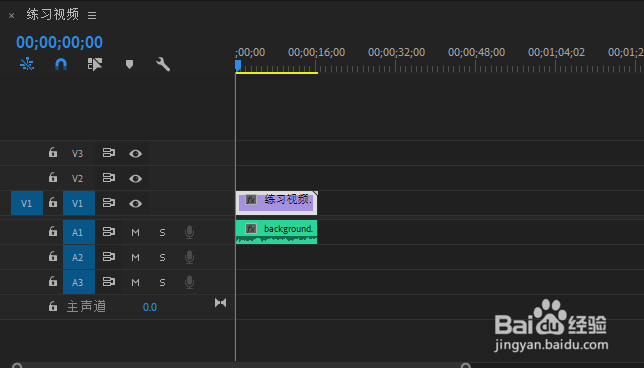This screenshot has height=368, width=644.
Task: Toggle sync lock on V1
Action: pyautogui.click(x=108, y=203)
